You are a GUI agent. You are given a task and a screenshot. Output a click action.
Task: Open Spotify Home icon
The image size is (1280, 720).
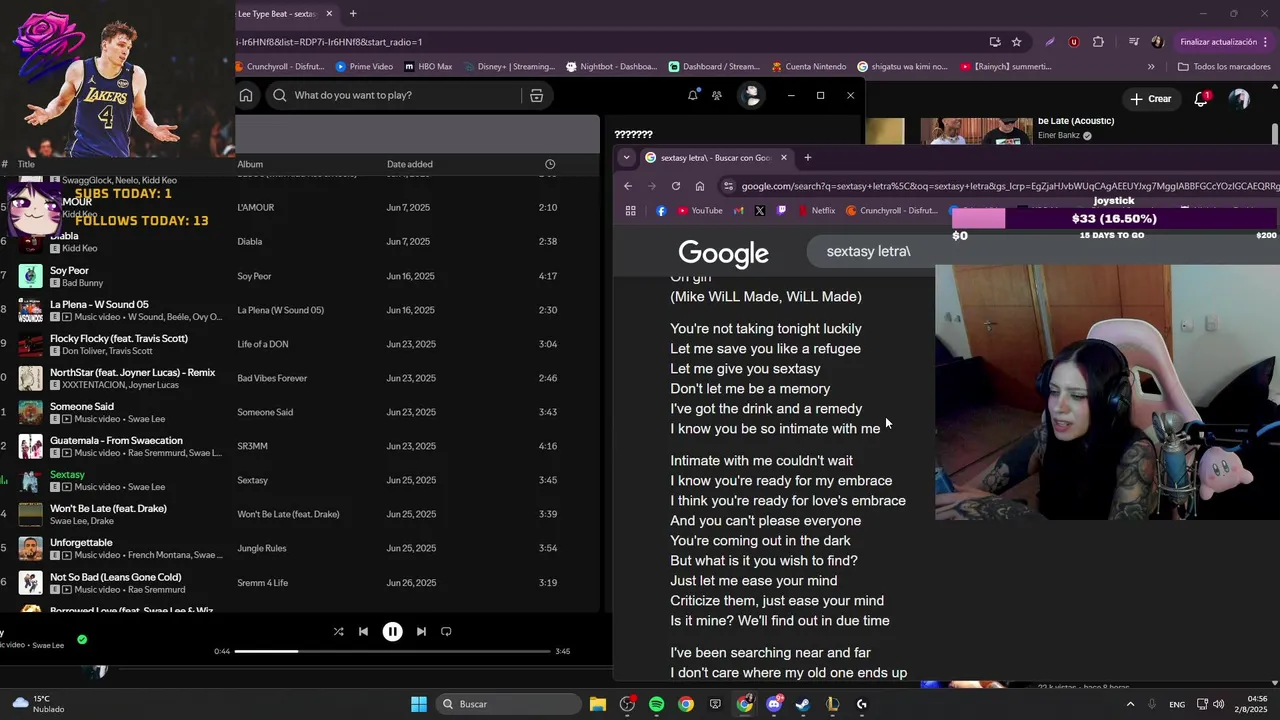coord(246,95)
